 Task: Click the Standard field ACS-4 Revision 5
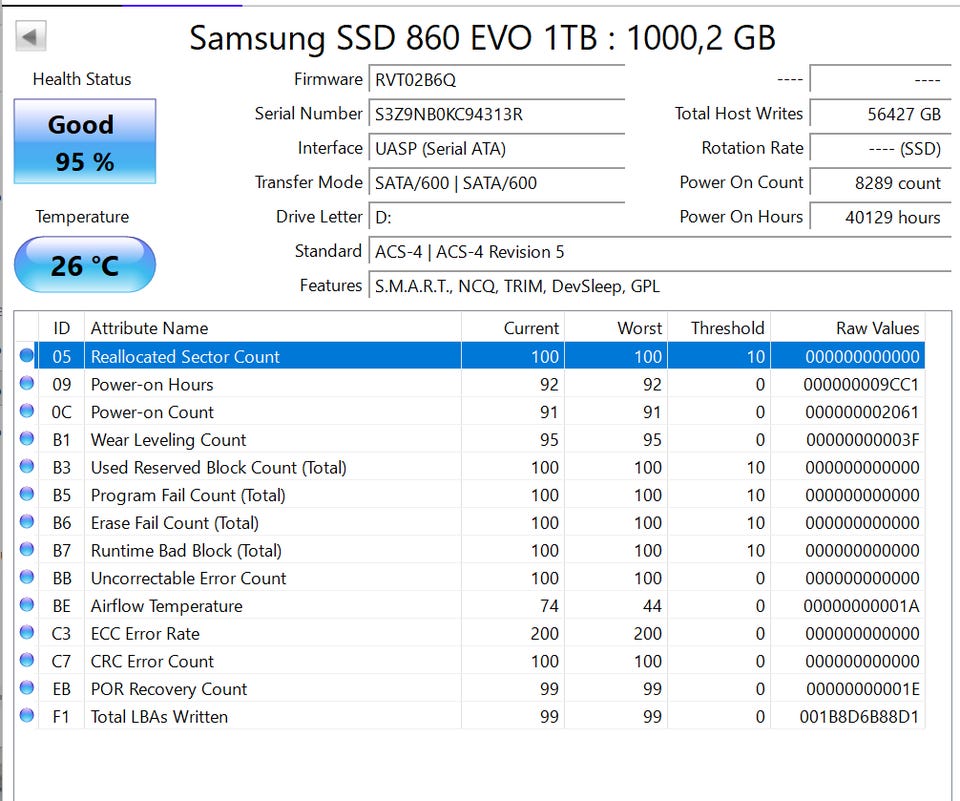659,251
